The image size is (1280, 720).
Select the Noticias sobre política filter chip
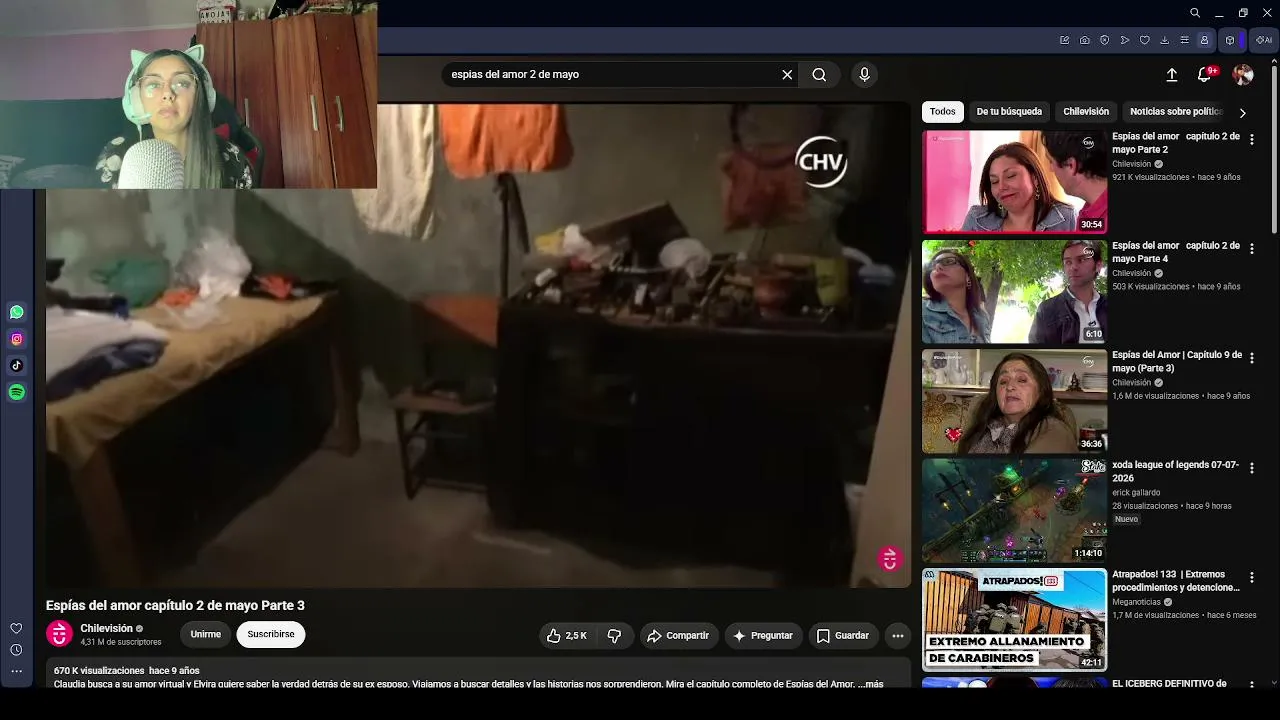coord(1176,112)
